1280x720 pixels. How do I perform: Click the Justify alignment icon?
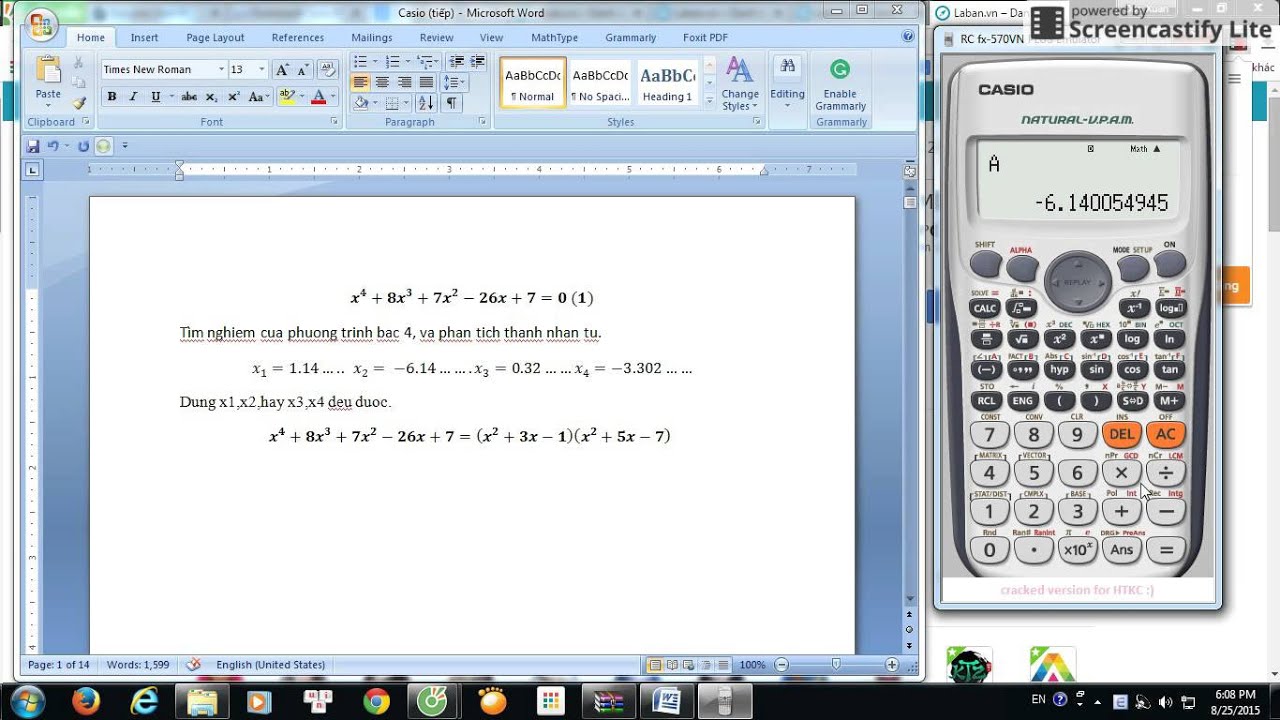(426, 82)
